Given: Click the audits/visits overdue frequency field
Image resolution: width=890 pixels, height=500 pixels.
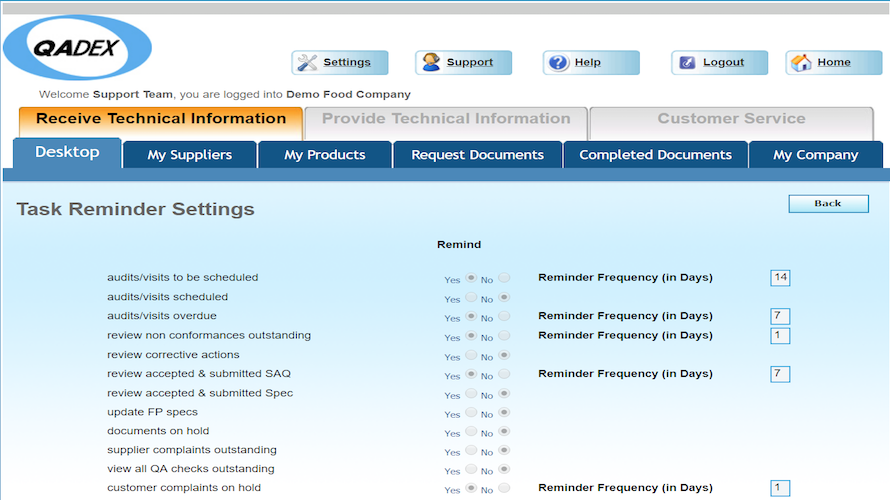Looking at the screenshot, I should 780,316.
